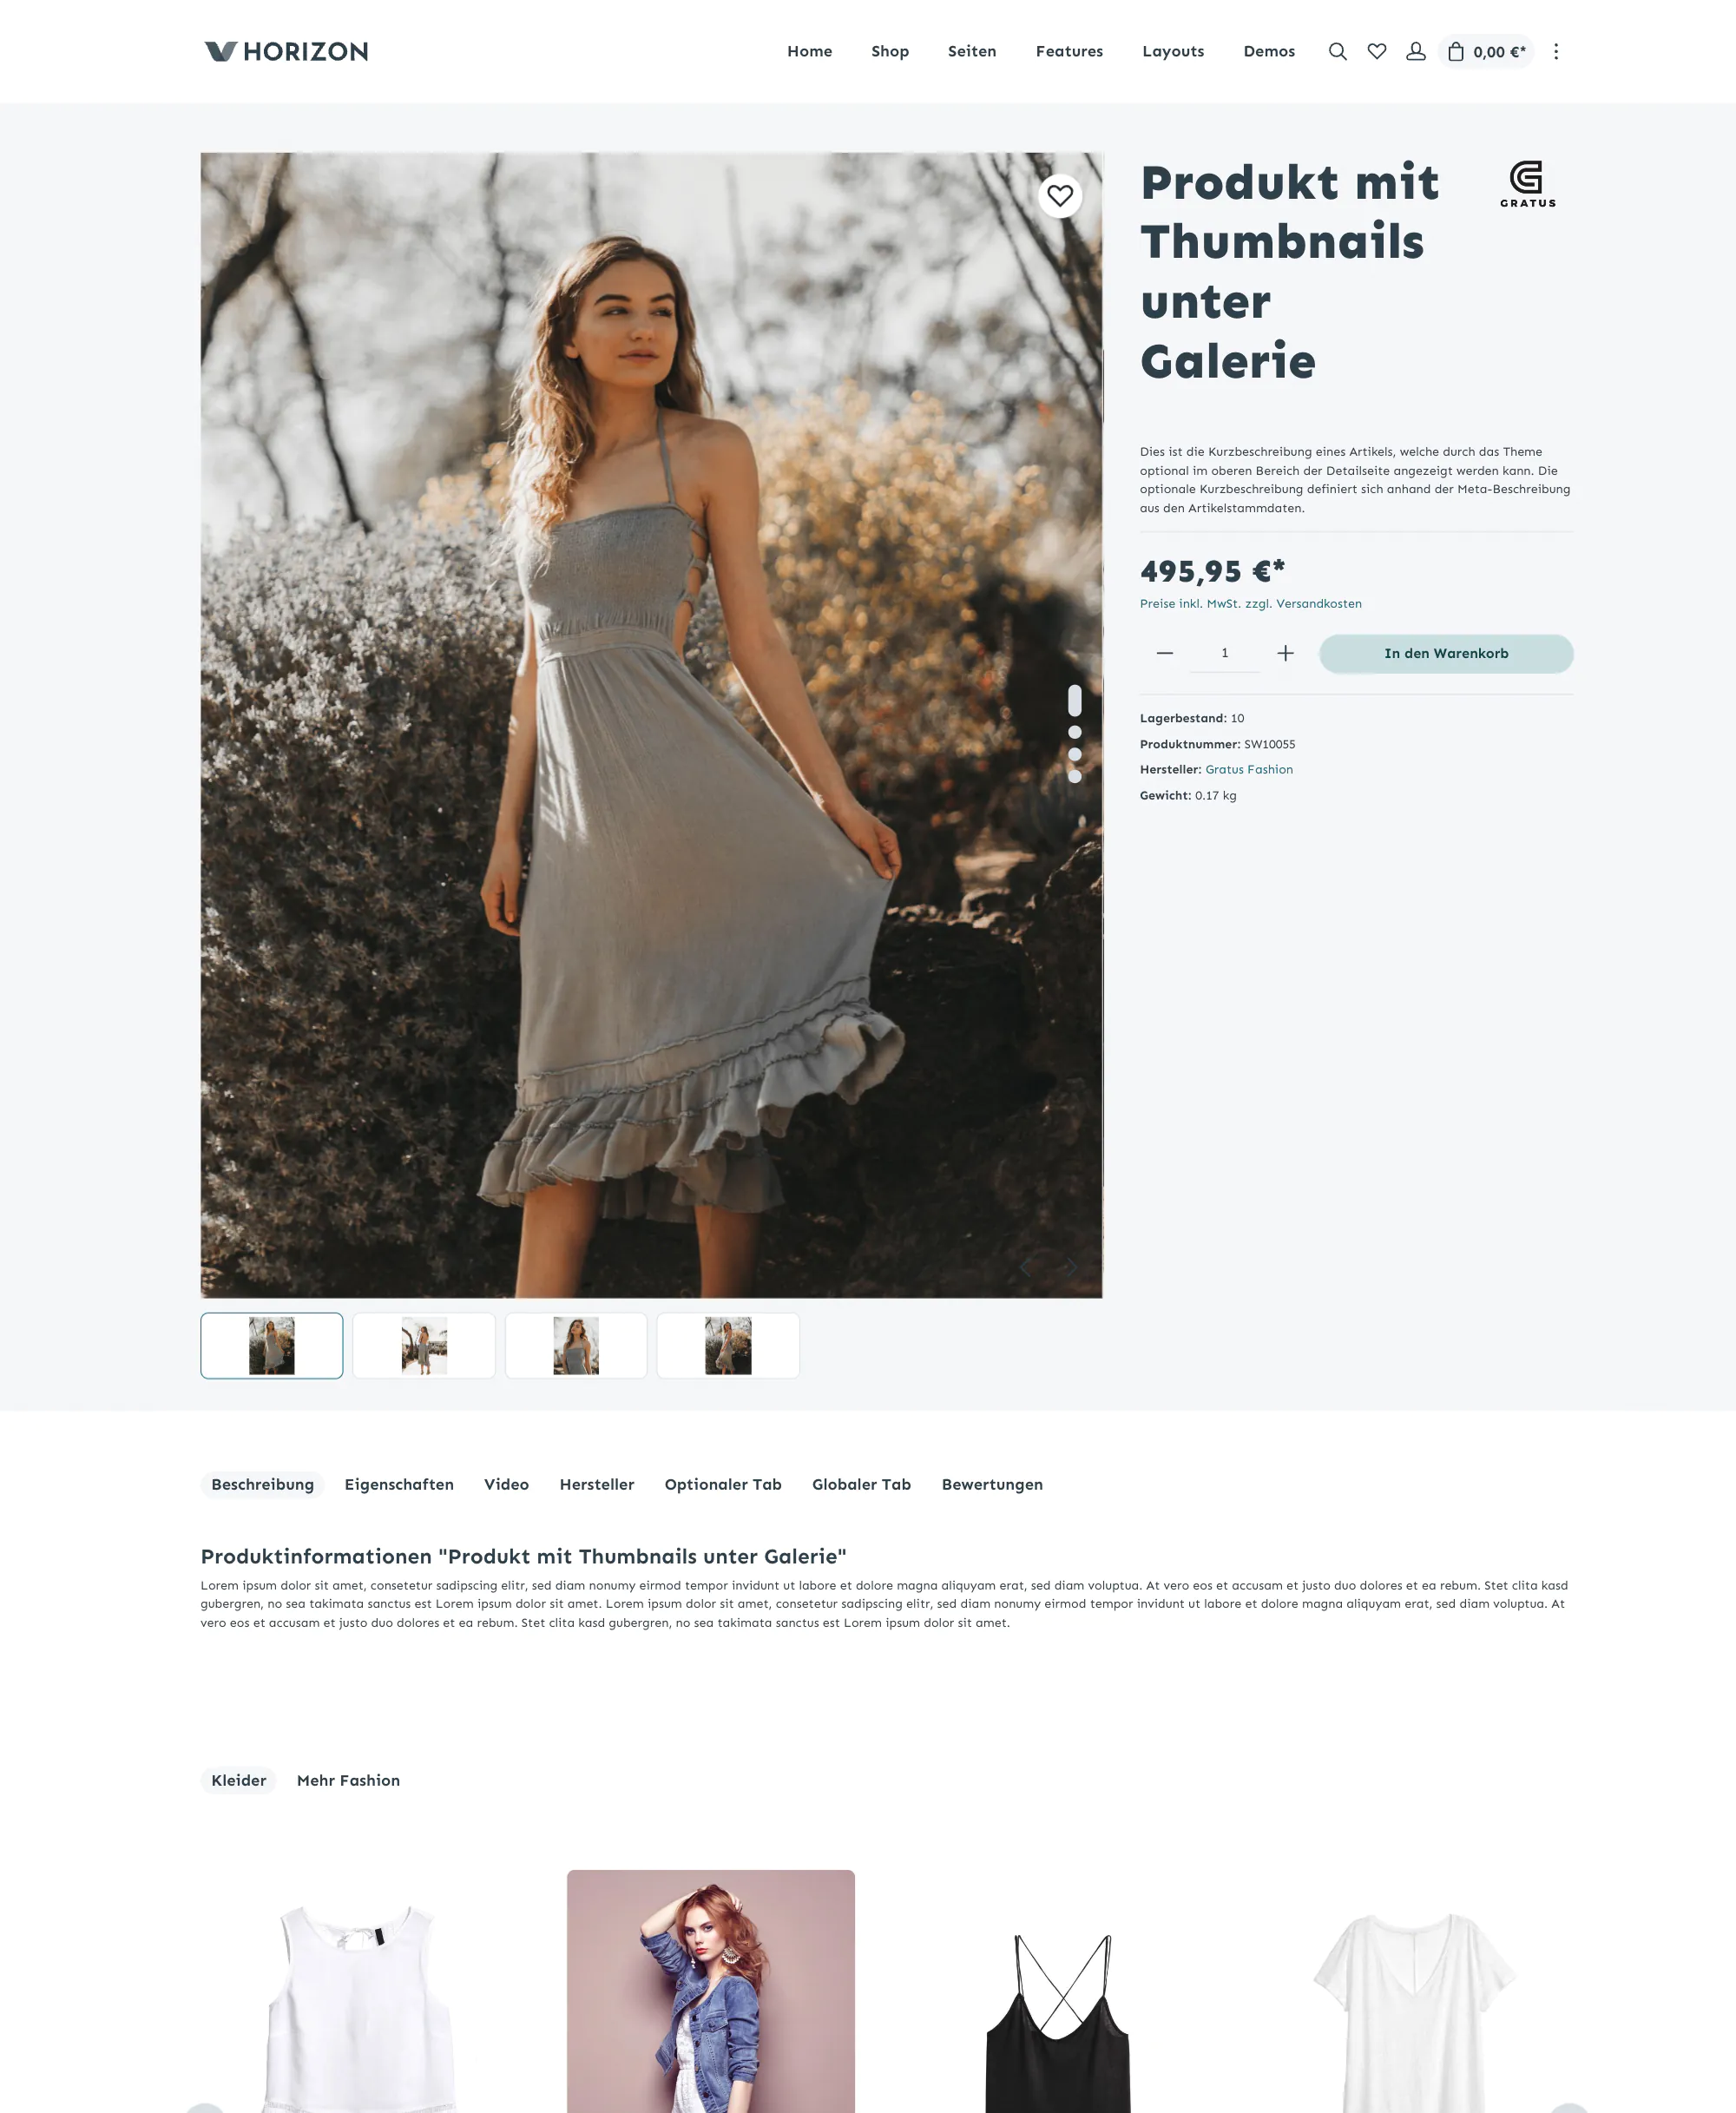Switch to the Bewertungen tab
The image size is (1736, 2113).
point(992,1484)
